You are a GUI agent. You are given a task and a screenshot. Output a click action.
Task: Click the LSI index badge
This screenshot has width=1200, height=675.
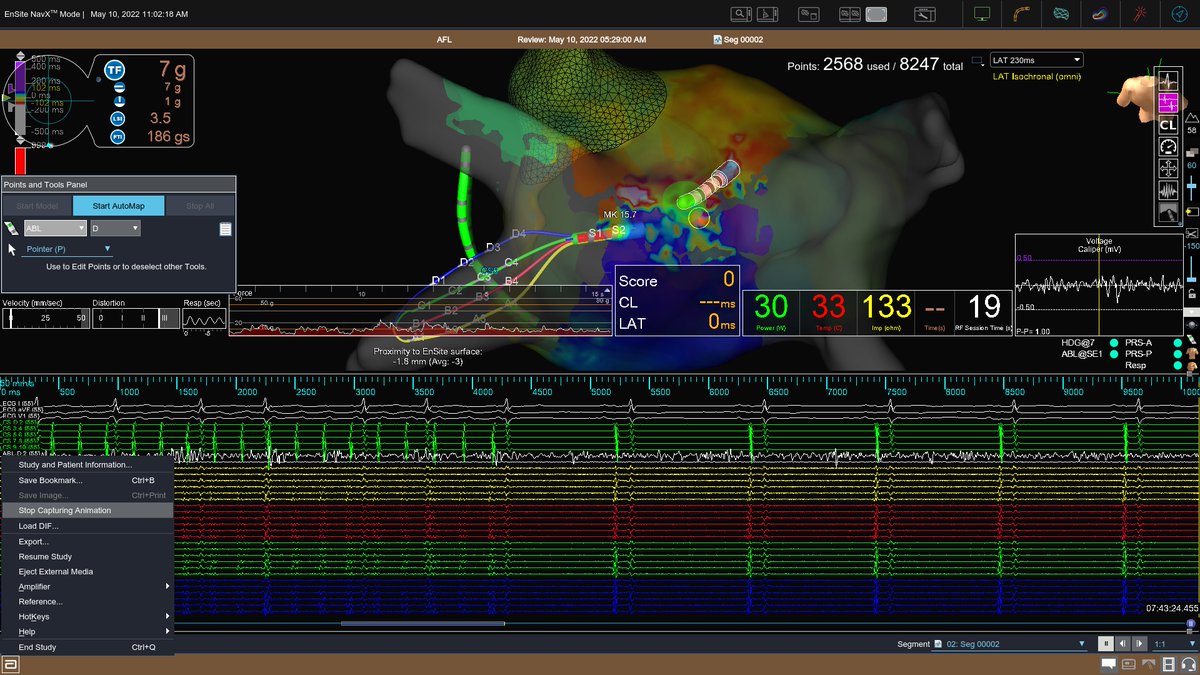click(x=117, y=119)
